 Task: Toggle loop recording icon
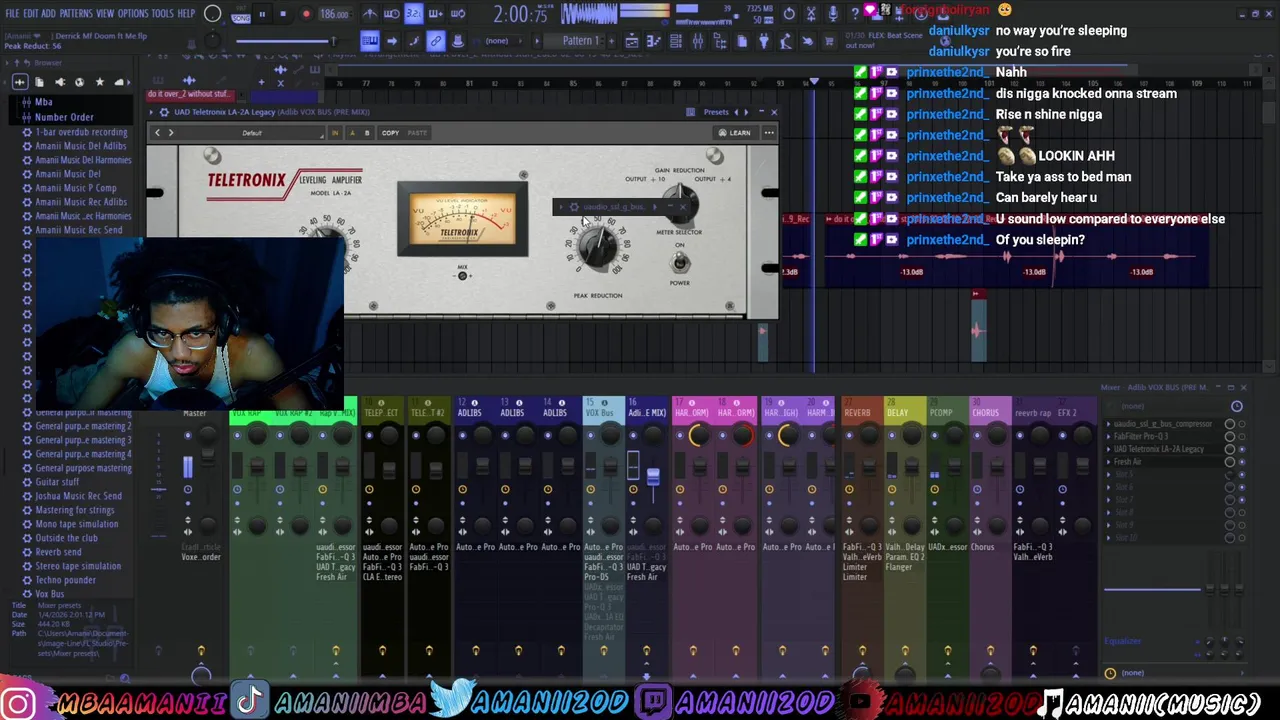click(457, 14)
